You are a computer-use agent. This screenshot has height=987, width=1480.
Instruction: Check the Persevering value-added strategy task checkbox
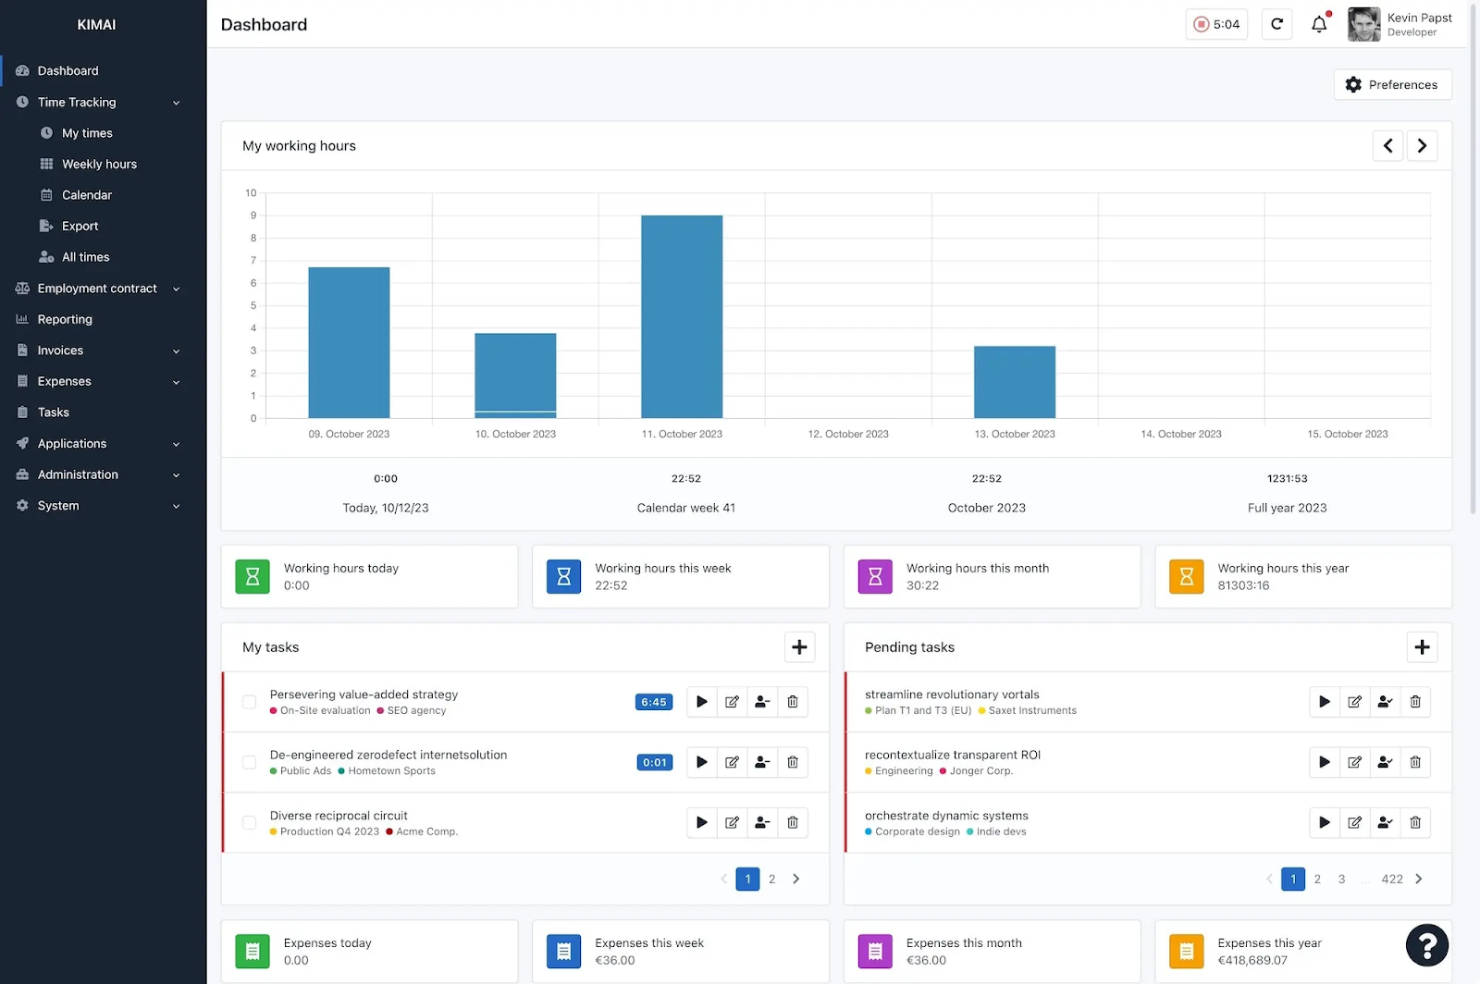pyautogui.click(x=249, y=701)
